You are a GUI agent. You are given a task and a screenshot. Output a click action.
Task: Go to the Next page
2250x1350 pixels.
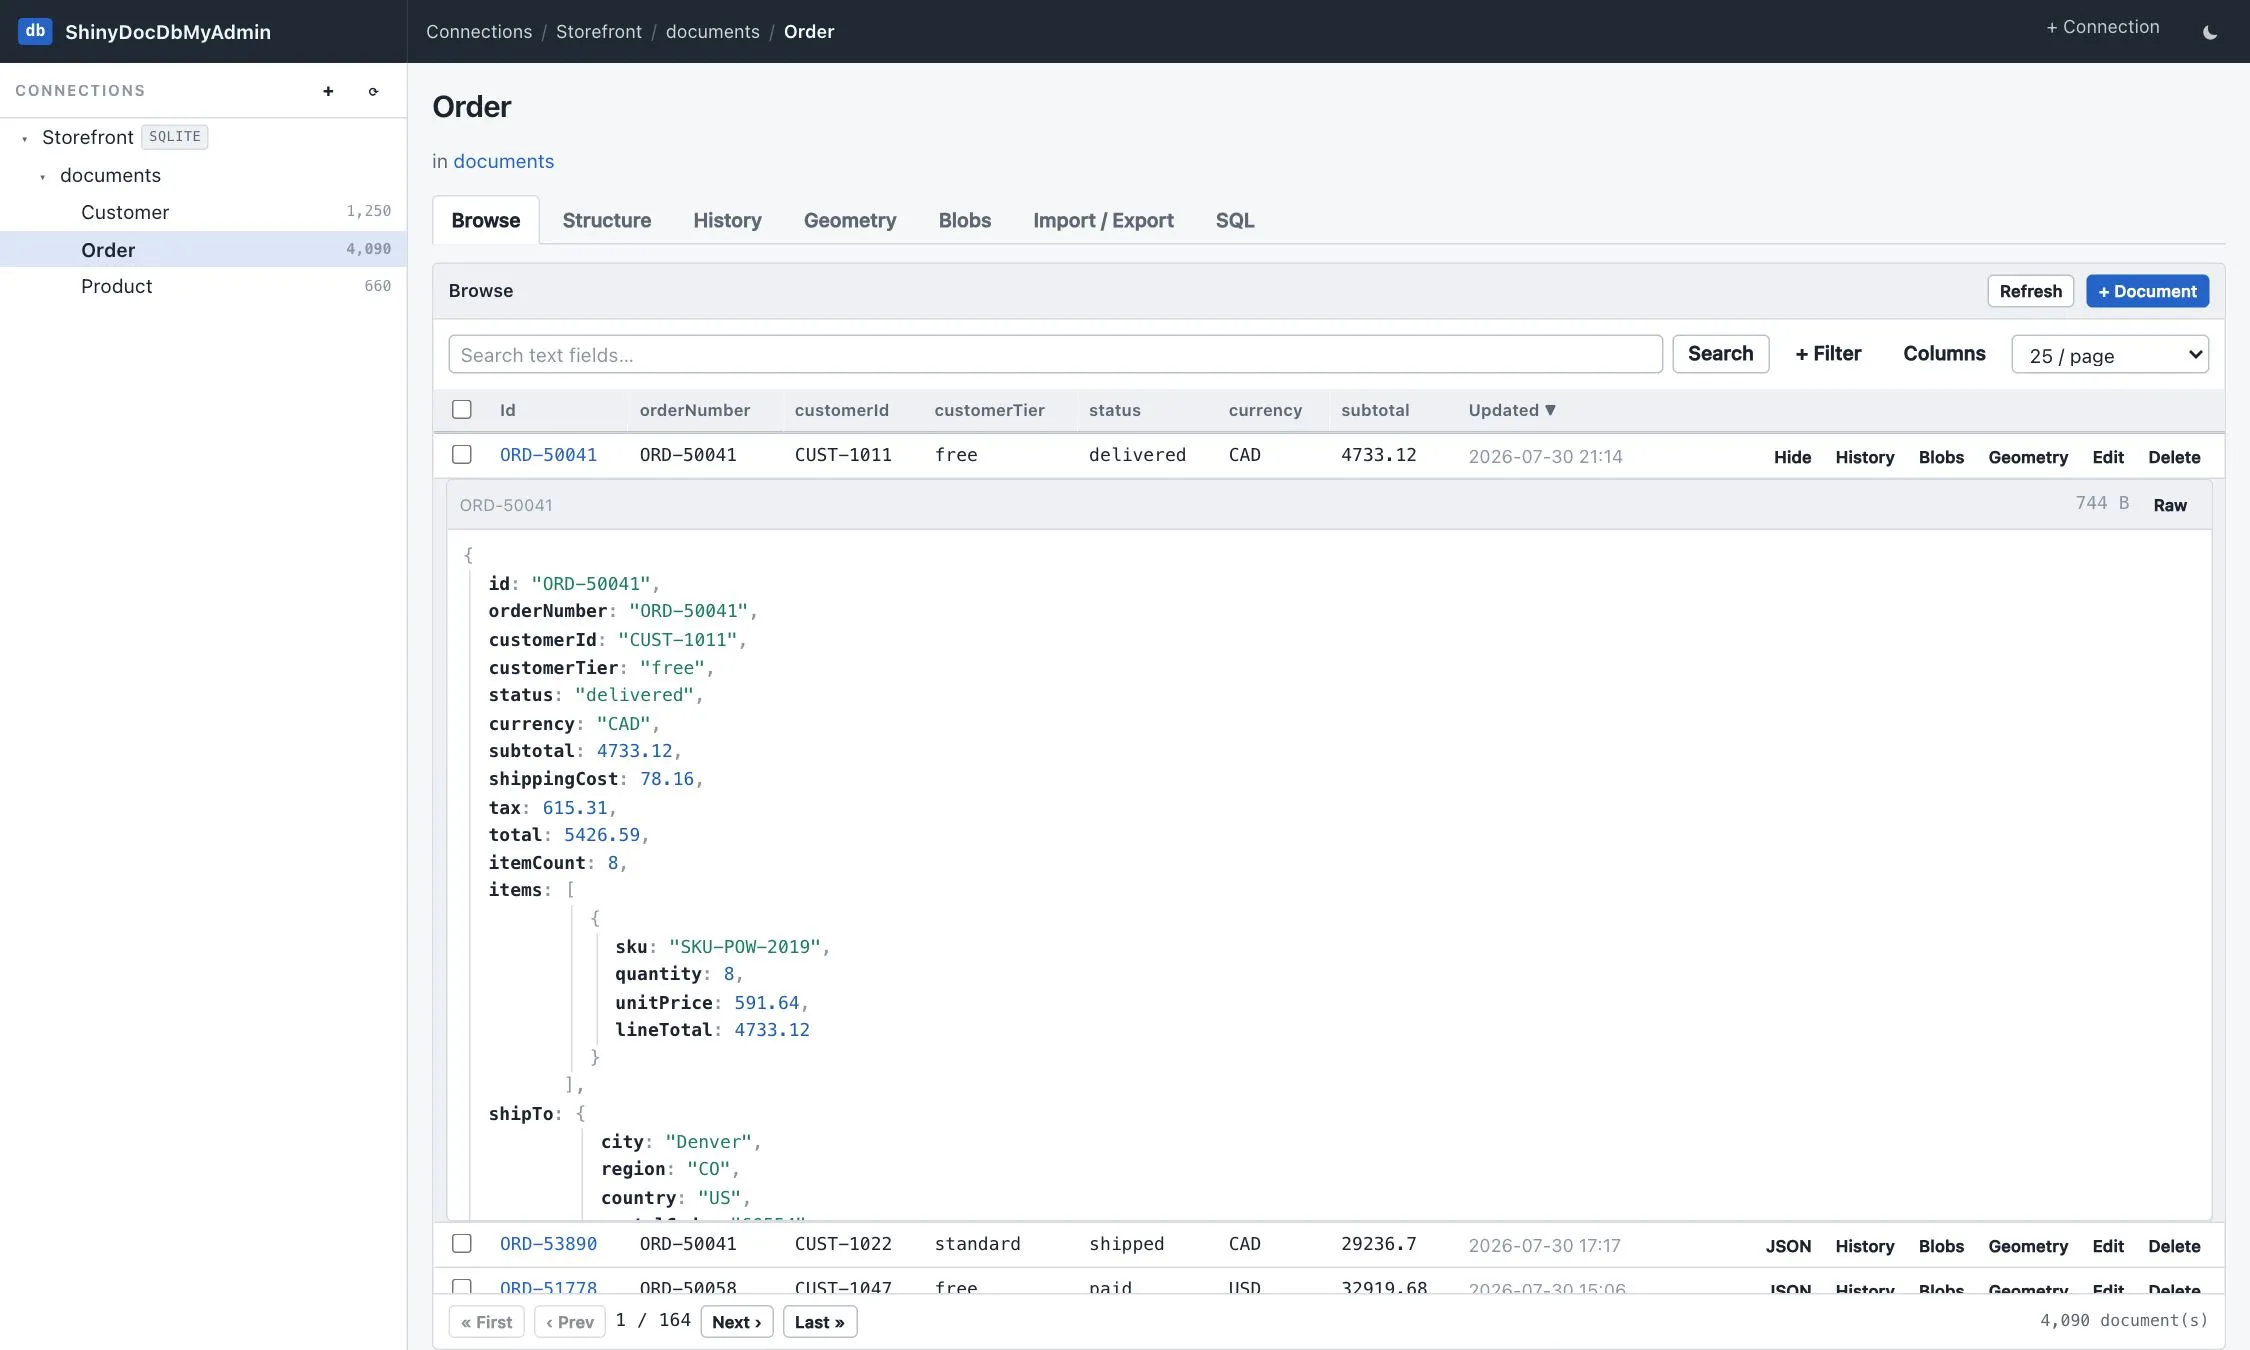[737, 1322]
